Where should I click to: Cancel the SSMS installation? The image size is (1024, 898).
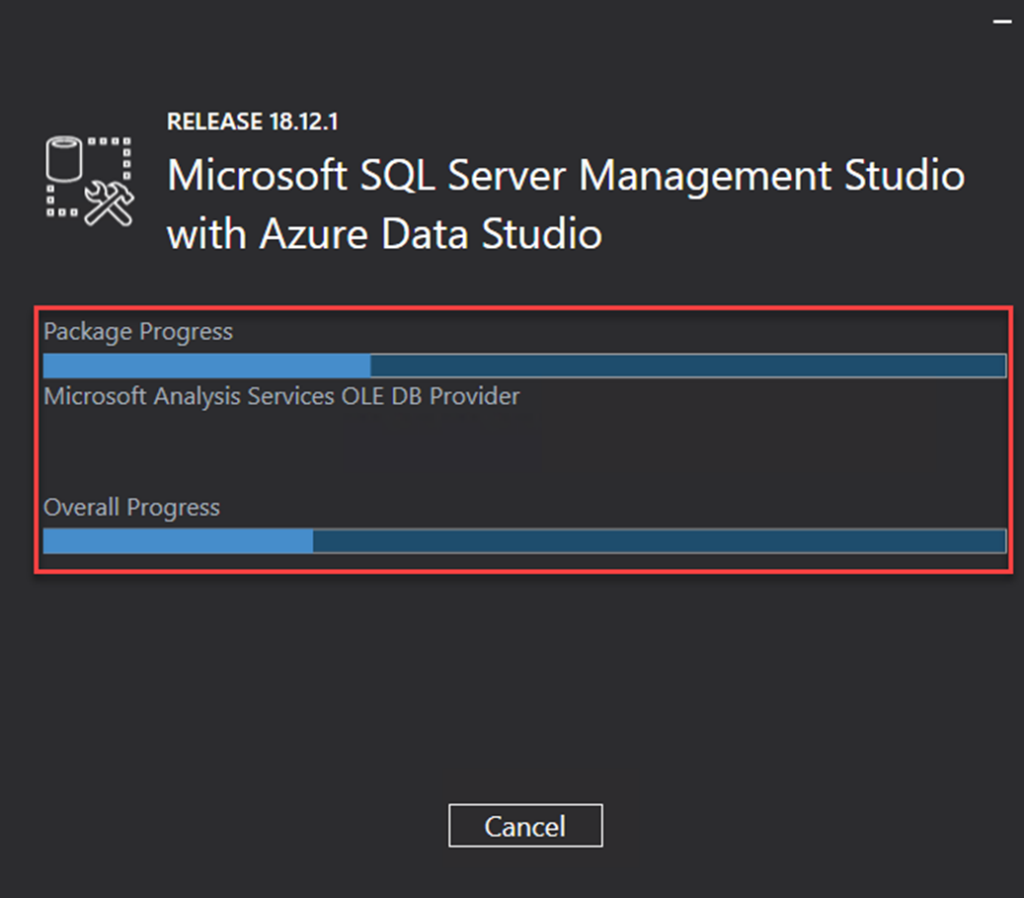click(525, 826)
